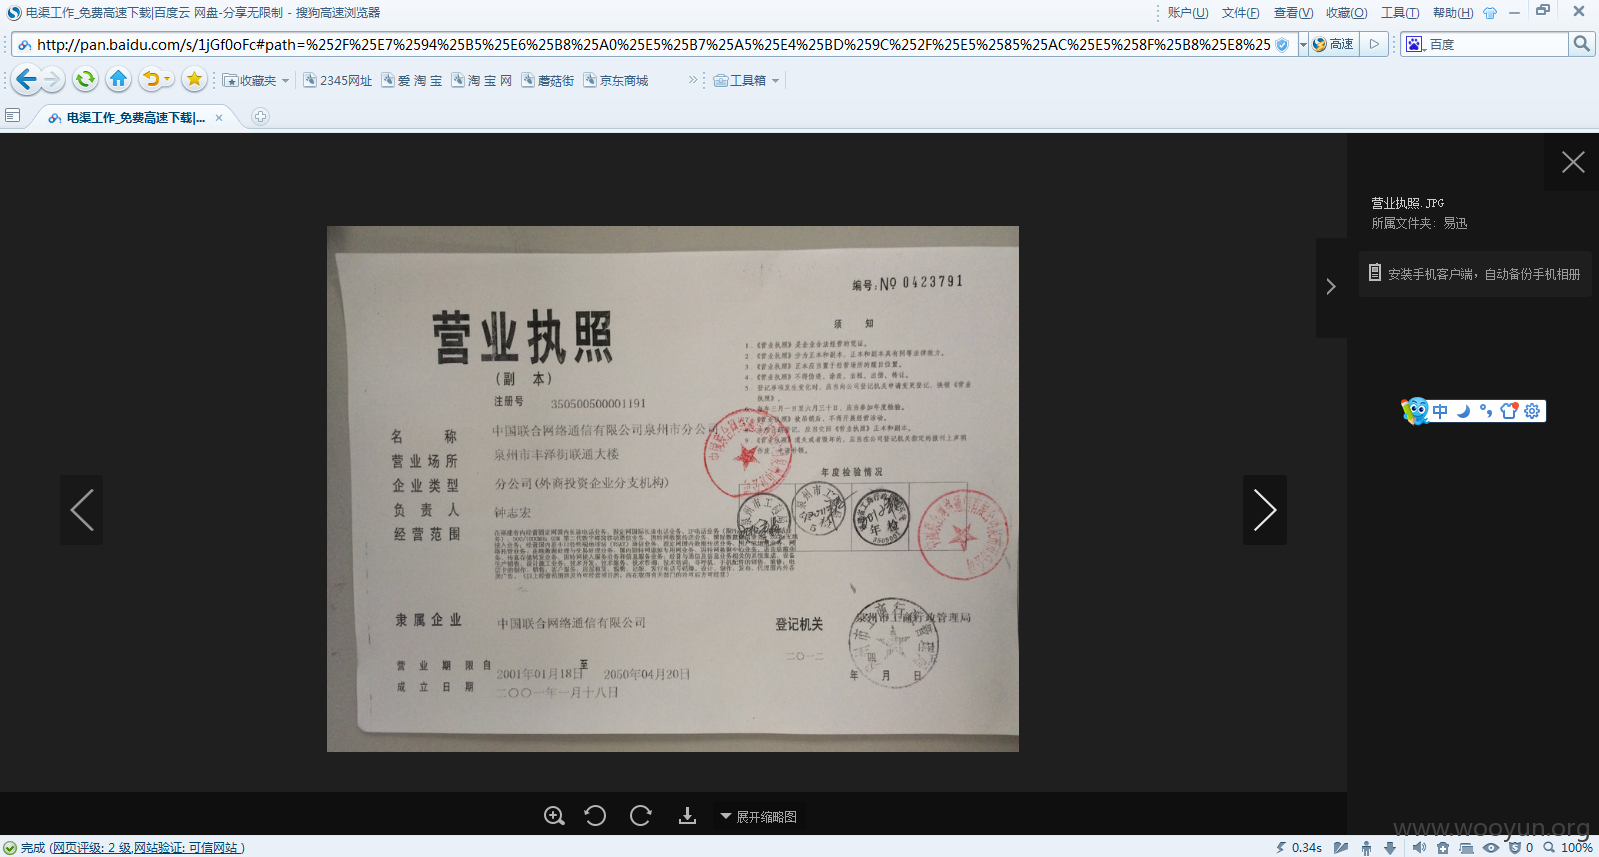The image size is (1599, 857).
Task: Bookmark this page with the star icon
Action: point(194,79)
